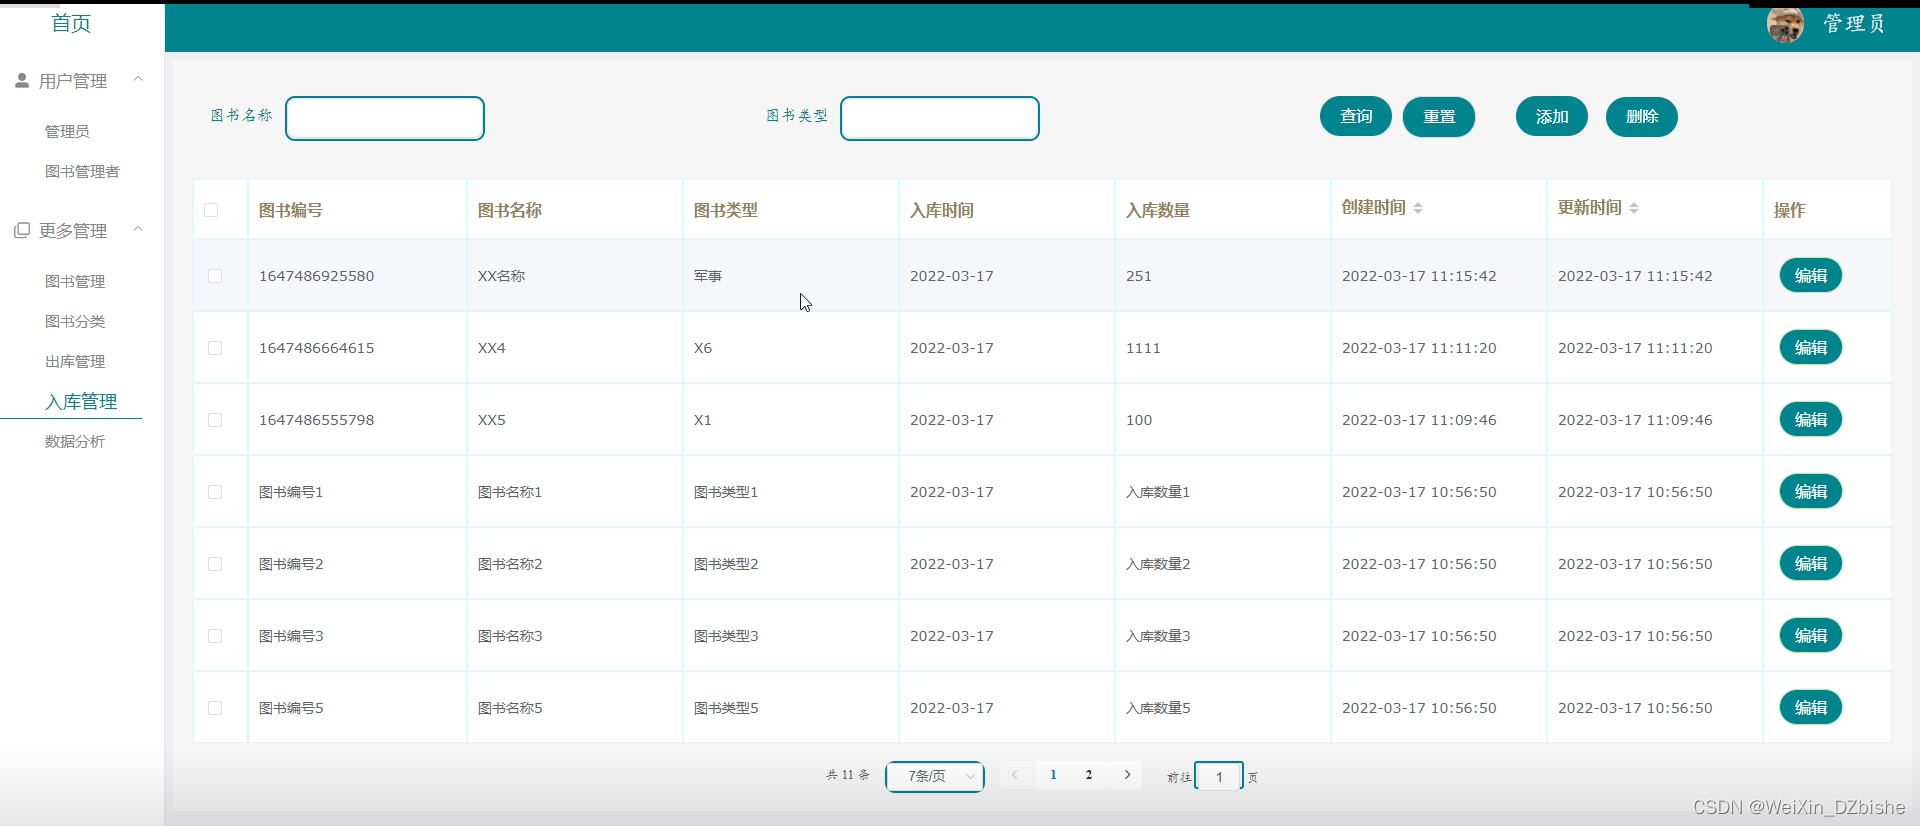Go to previous page arrow

(x=1015, y=775)
